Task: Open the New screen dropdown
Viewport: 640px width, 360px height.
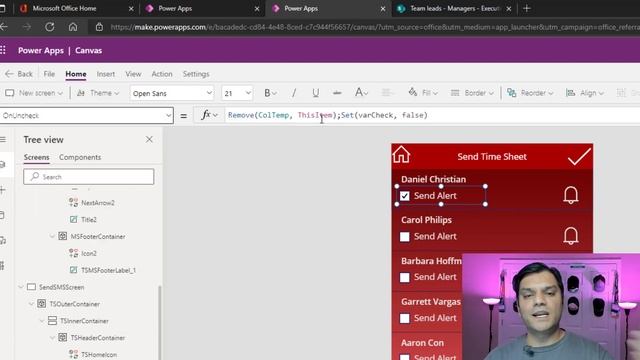Action: click(34, 93)
